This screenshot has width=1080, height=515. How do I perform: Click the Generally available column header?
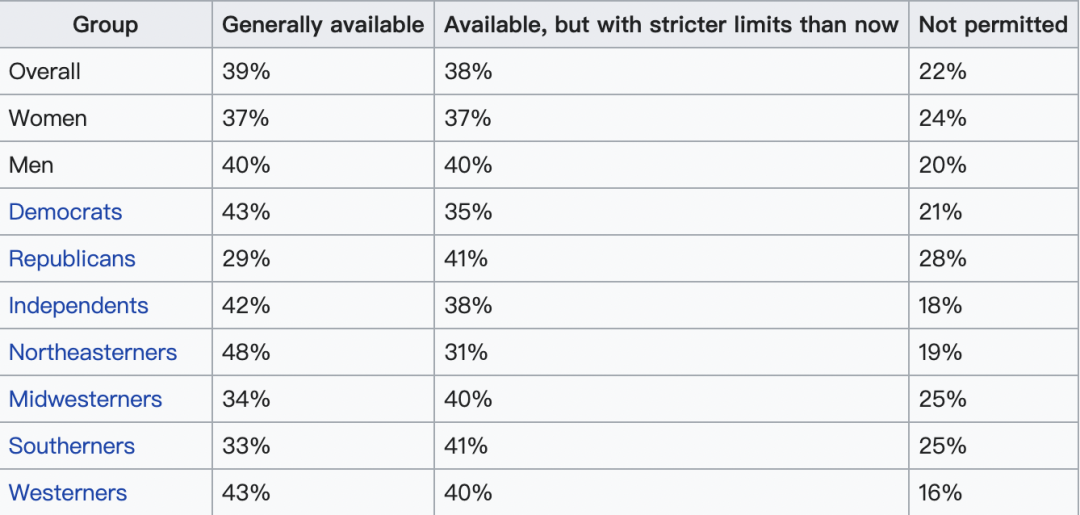click(323, 25)
